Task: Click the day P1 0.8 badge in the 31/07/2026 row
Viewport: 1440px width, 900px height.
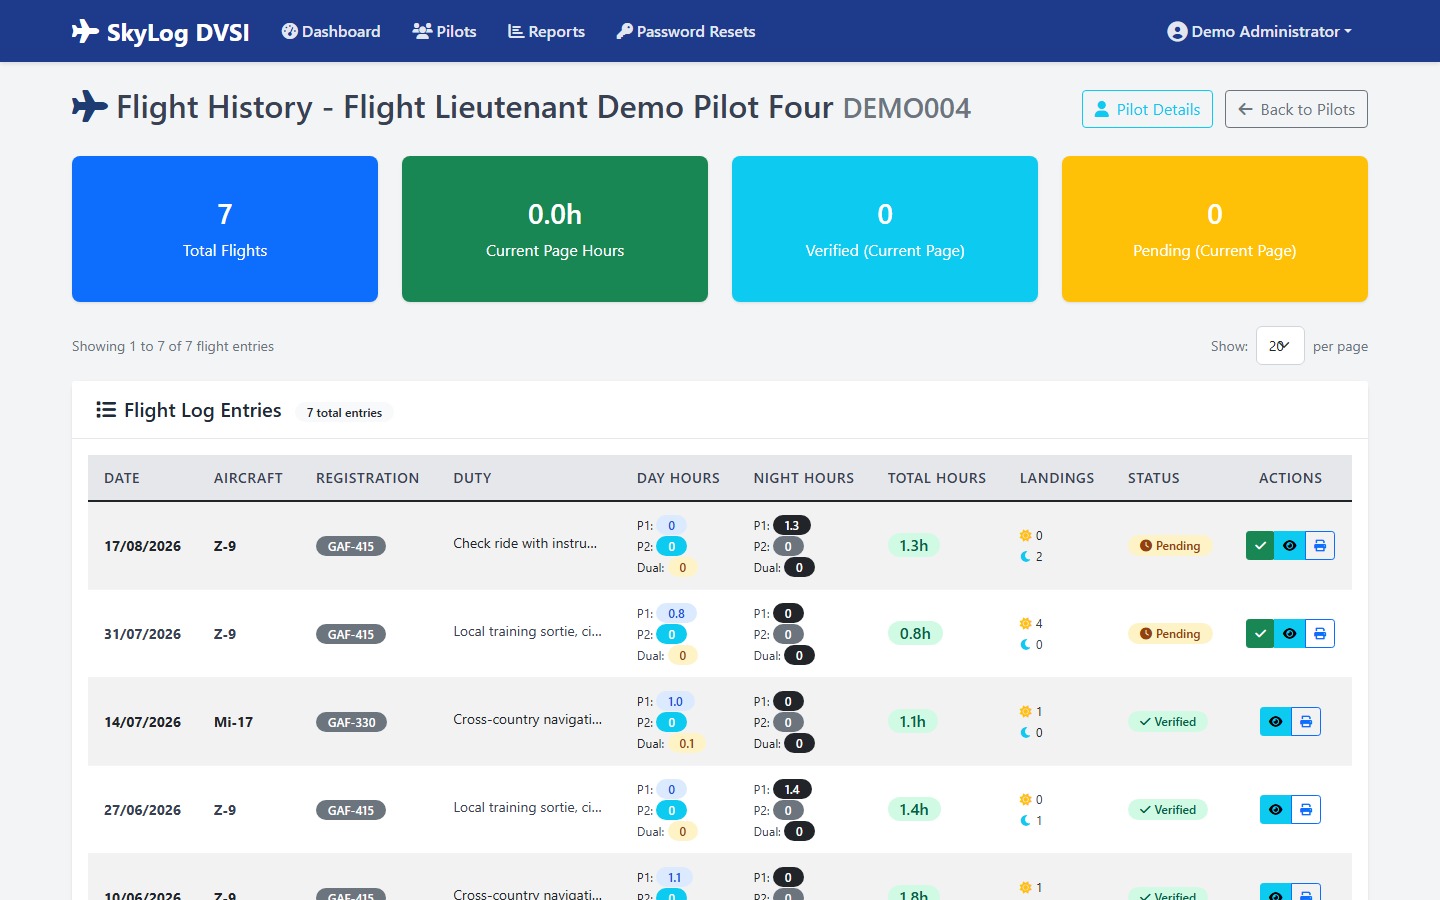Action: 676,613
